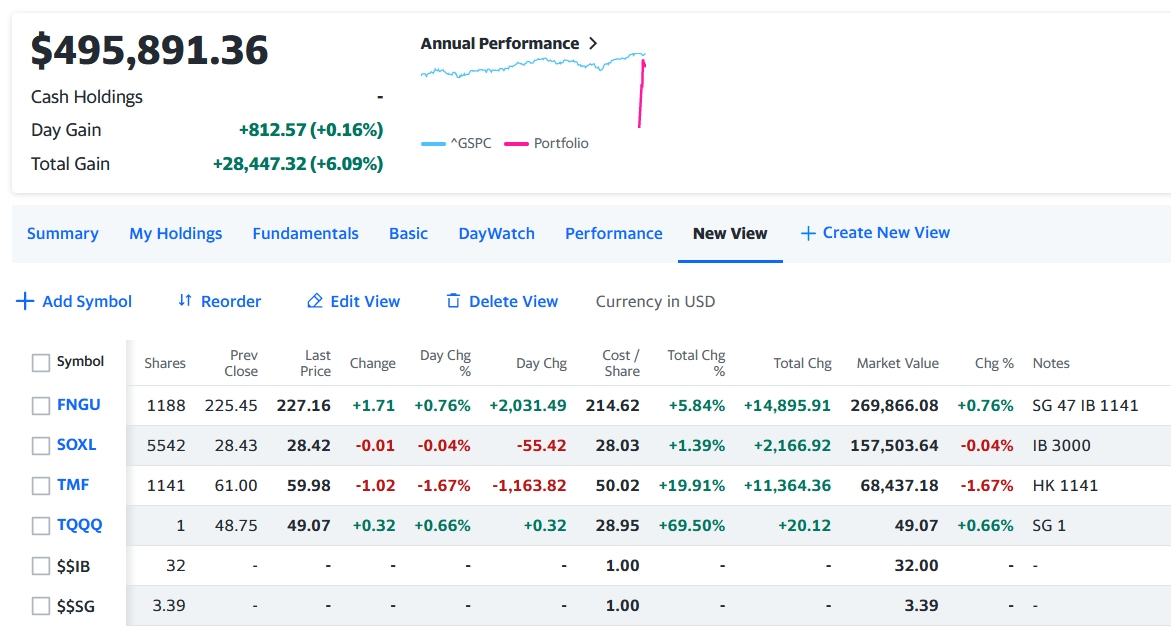Open Annual Performance via chevron arrow
This screenshot has width=1171, height=641.
pos(593,43)
